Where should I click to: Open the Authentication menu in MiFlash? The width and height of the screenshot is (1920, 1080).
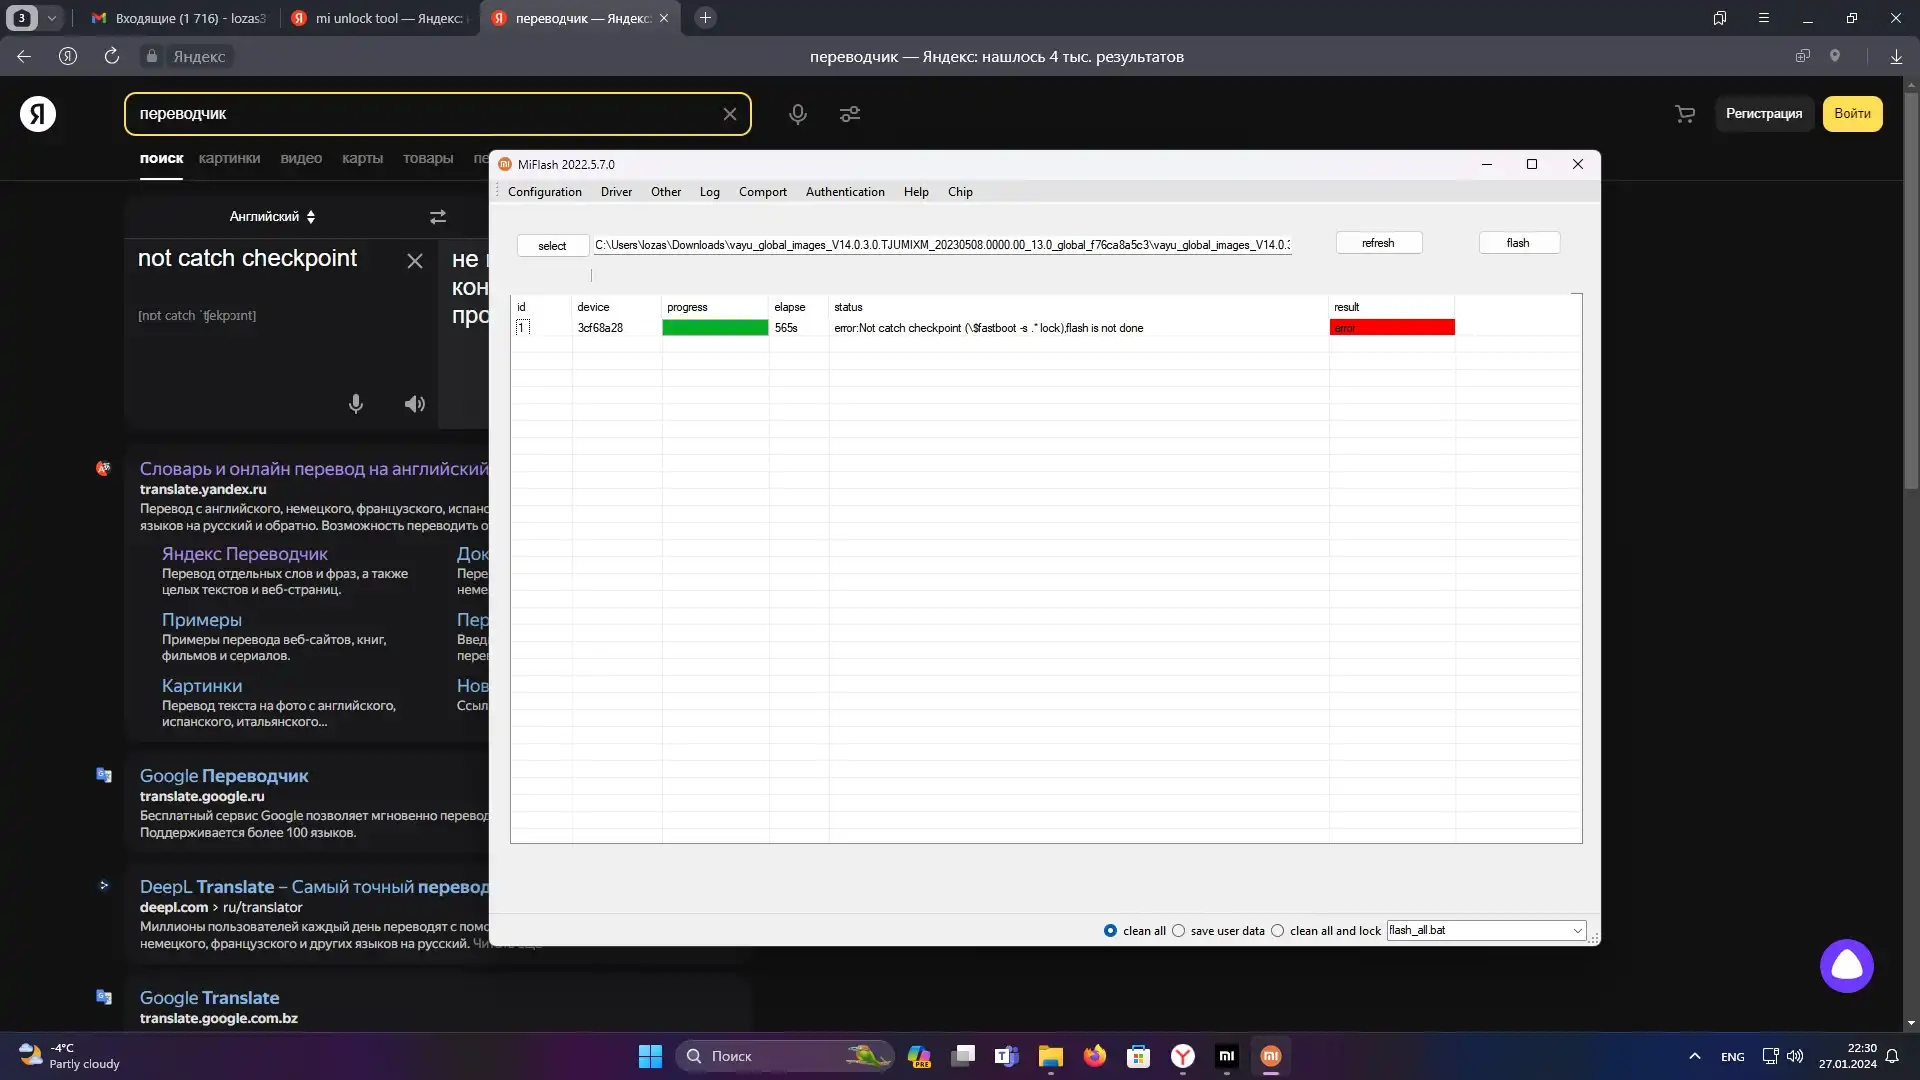click(x=845, y=192)
